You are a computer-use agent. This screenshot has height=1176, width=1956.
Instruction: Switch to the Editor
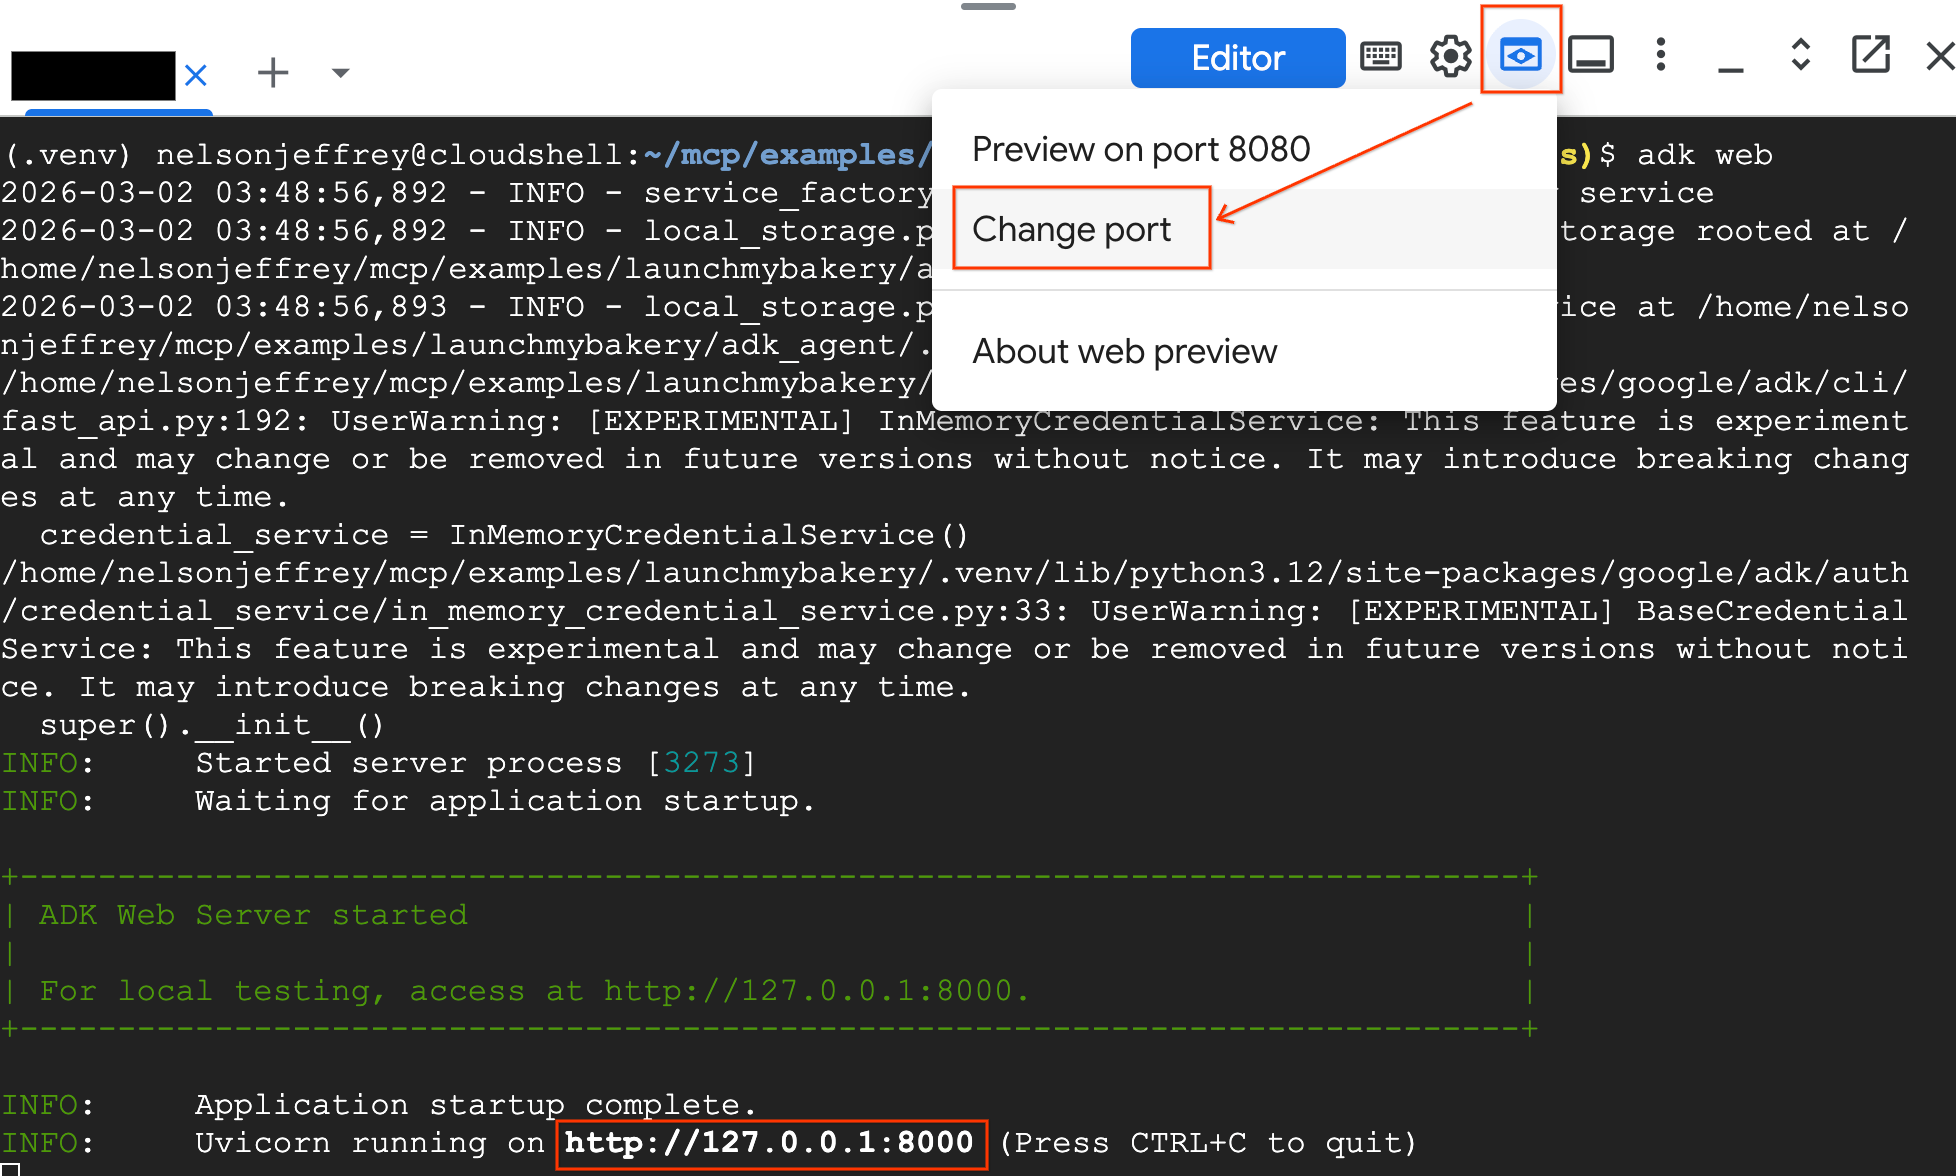tap(1237, 58)
